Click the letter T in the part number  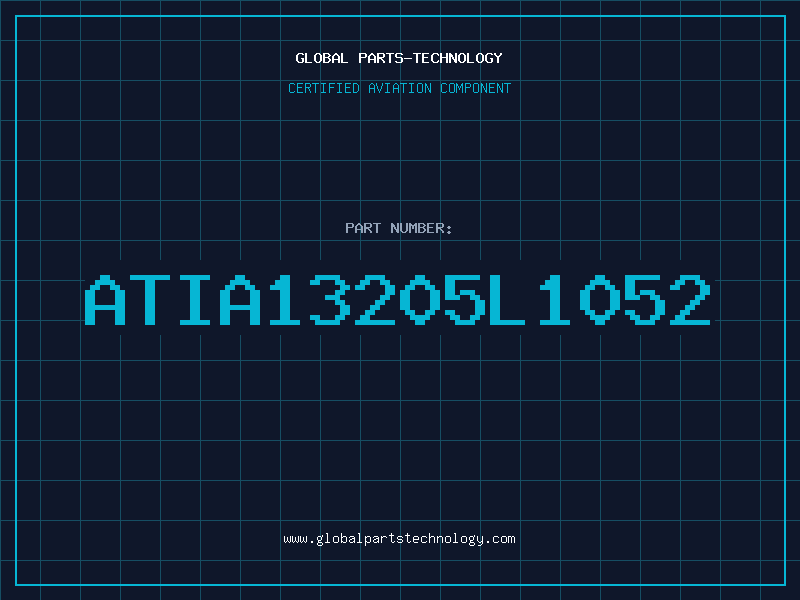pos(150,300)
